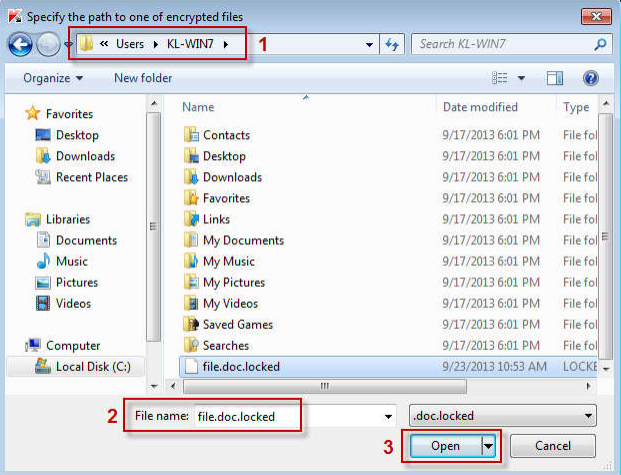Click the New folder toolbar button
The height and width of the screenshot is (475, 621).
(x=143, y=78)
